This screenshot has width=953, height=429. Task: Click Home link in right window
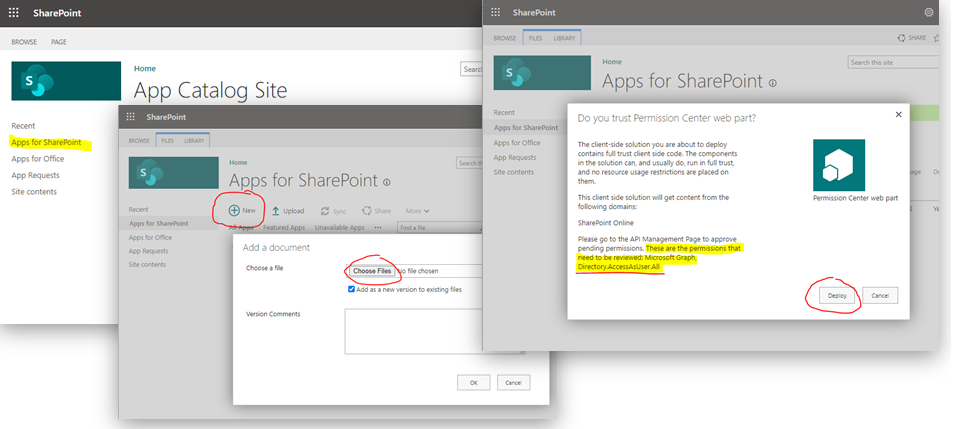(x=612, y=61)
